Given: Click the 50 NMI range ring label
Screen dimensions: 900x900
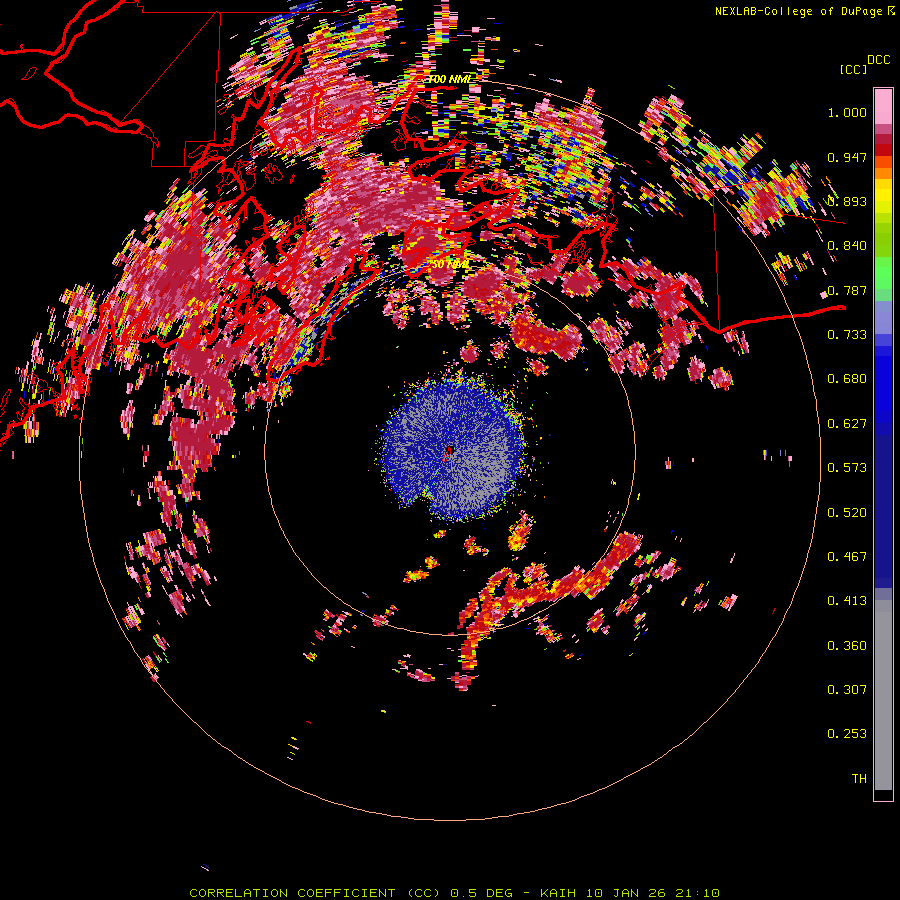Looking at the screenshot, I should [450, 264].
